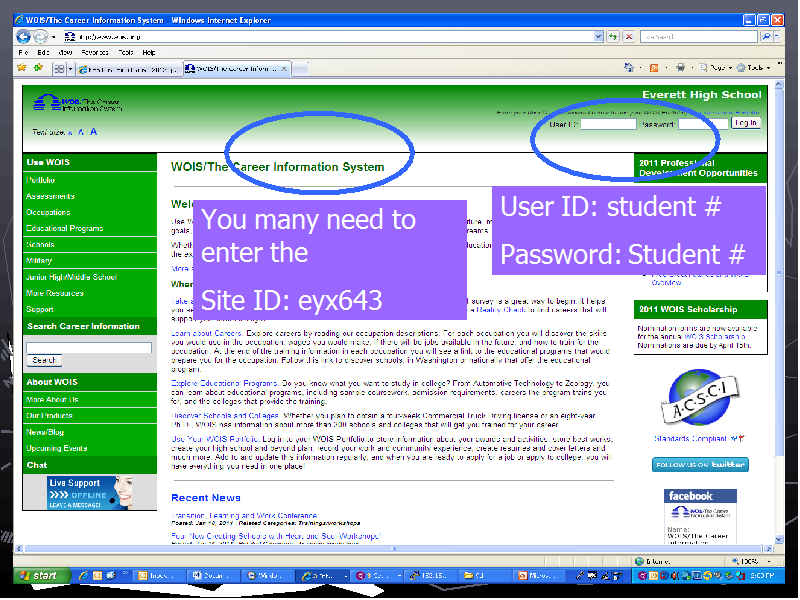Image resolution: width=800 pixels, height=600 pixels.
Task: Click the Standards Compliant link
Action: click(690, 439)
